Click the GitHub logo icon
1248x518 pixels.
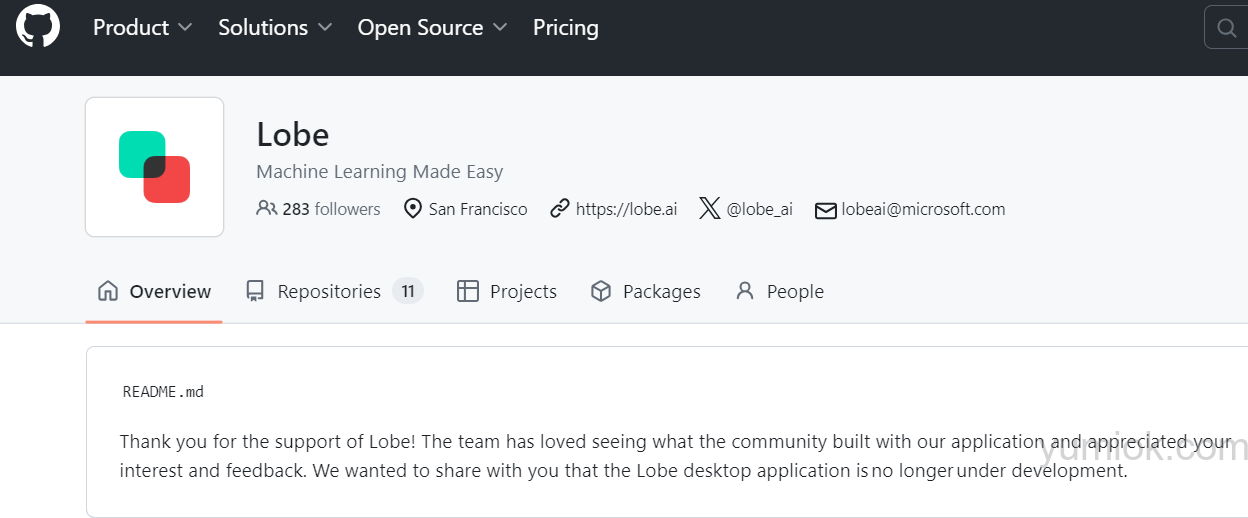point(38,27)
